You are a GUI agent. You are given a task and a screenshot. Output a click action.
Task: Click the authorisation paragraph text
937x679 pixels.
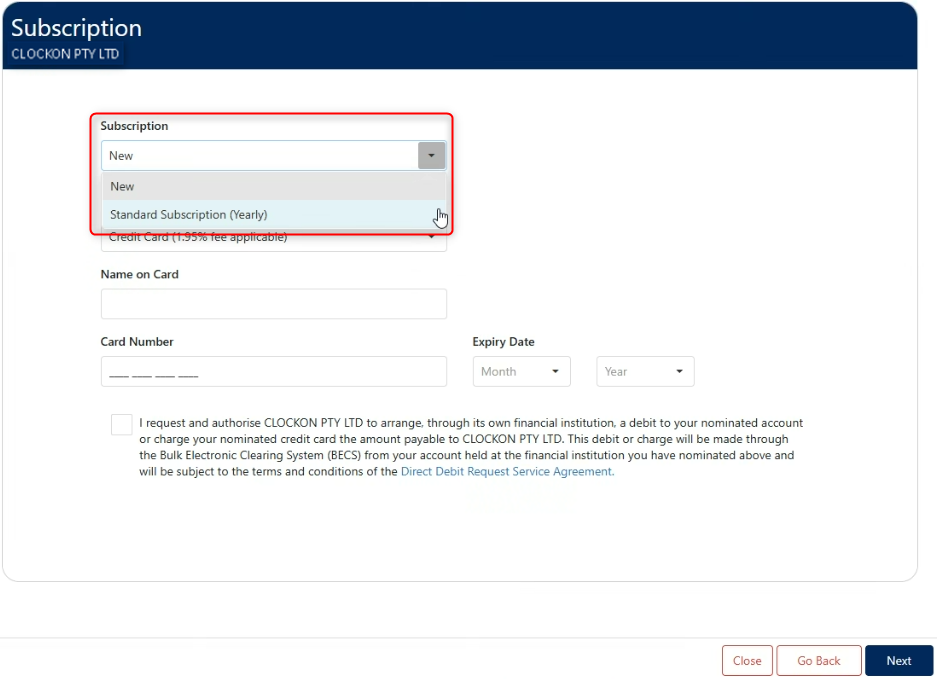coord(470,439)
